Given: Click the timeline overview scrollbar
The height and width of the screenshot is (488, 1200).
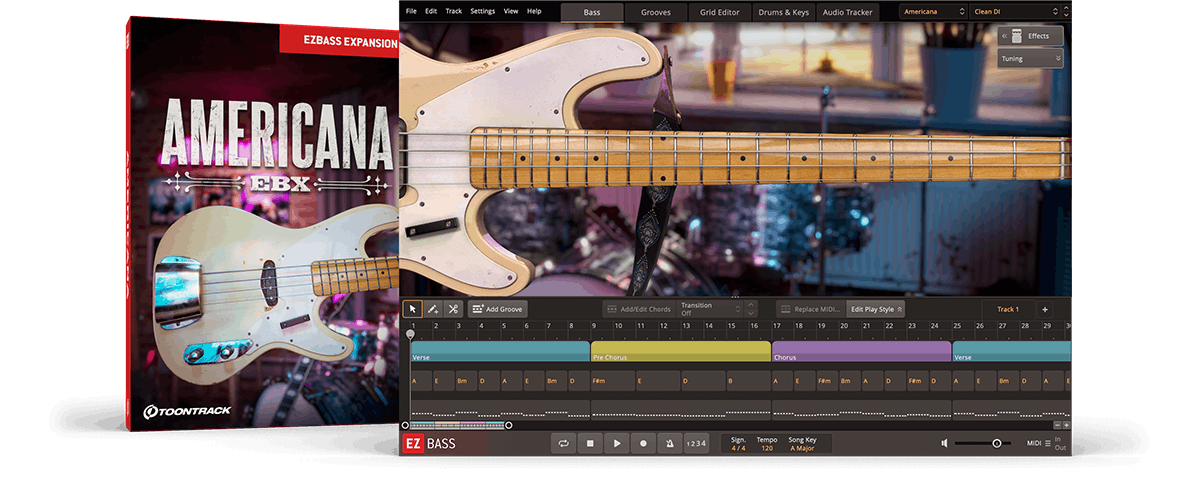Looking at the screenshot, I should (x=456, y=425).
